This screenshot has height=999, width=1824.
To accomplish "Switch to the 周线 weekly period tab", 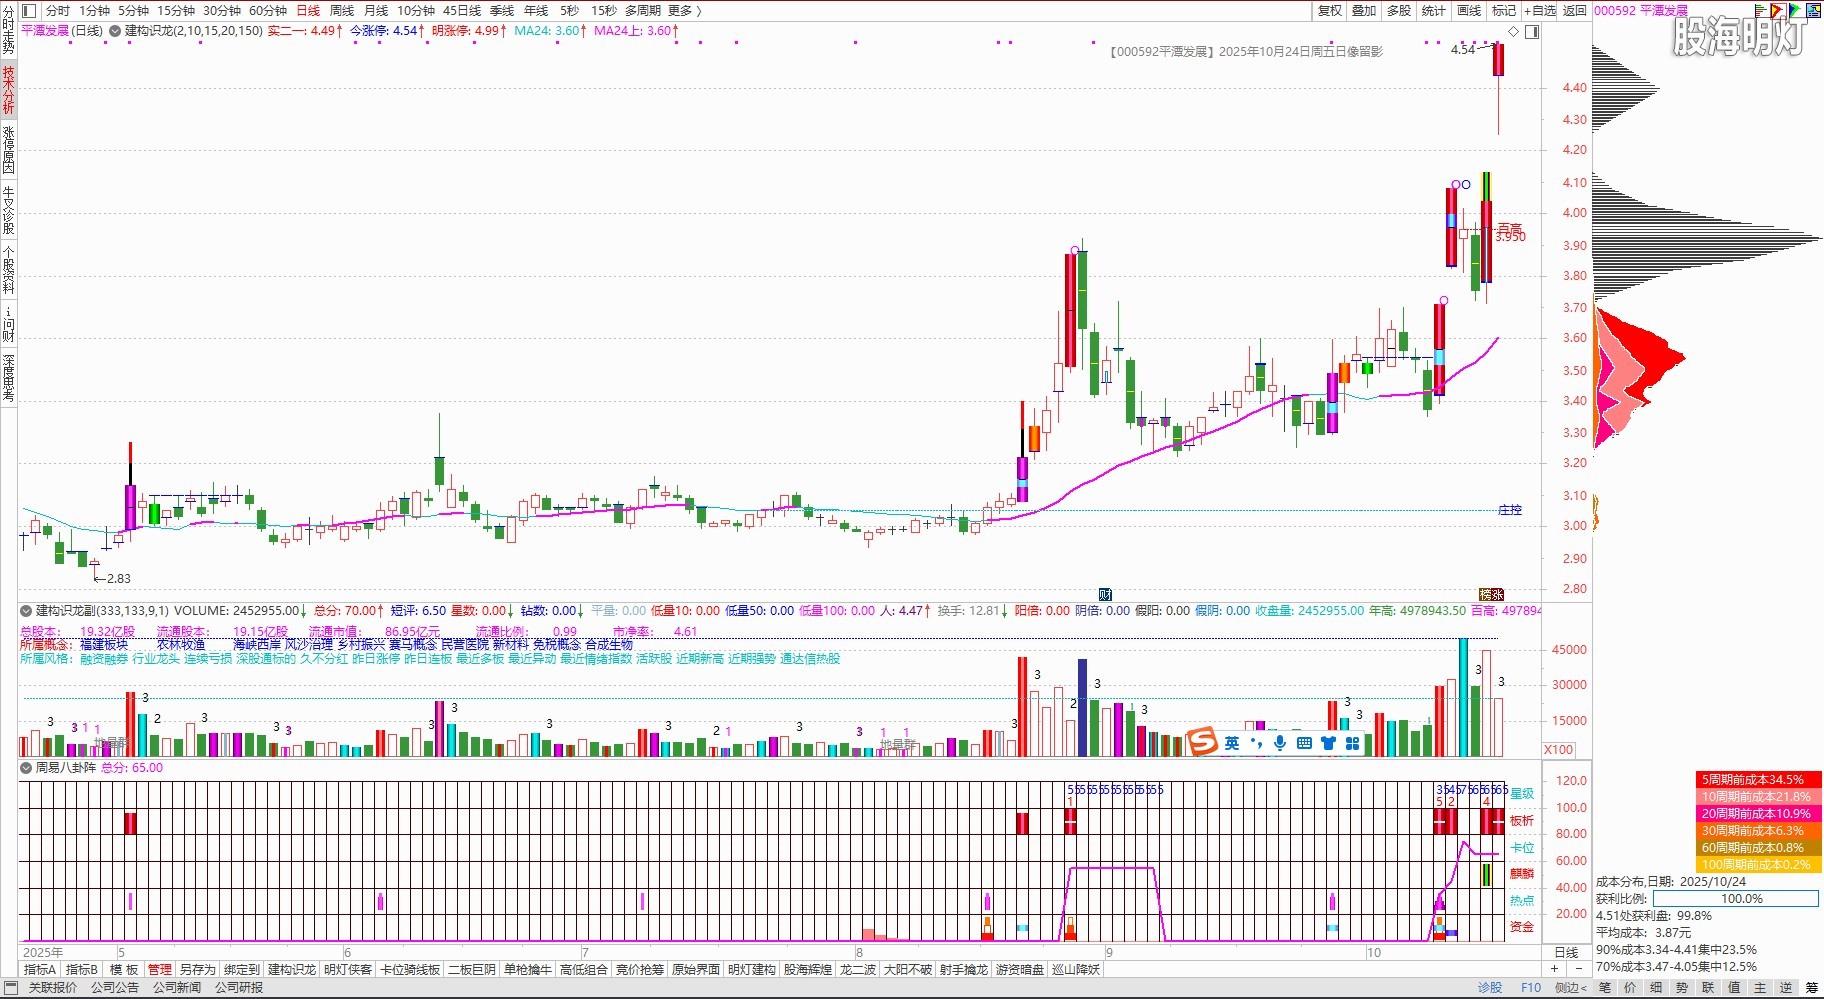I will [x=342, y=11].
